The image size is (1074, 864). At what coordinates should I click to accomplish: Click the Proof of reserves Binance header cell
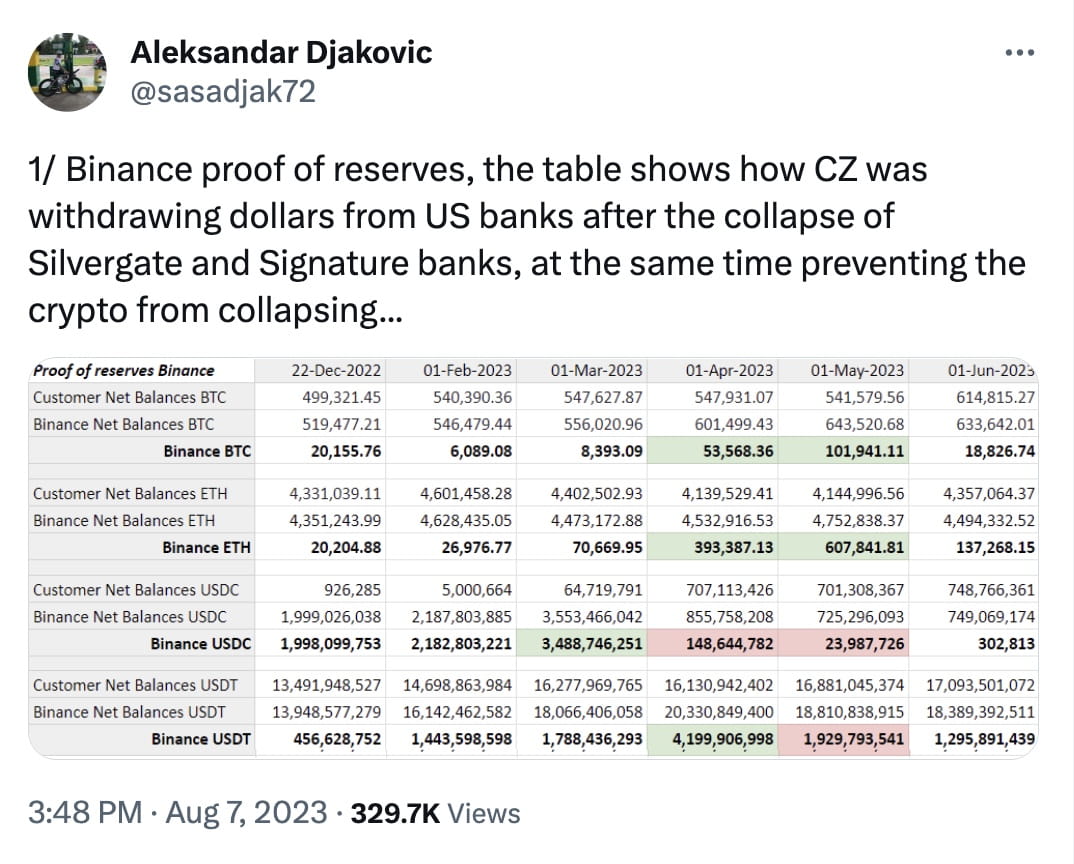[115, 370]
